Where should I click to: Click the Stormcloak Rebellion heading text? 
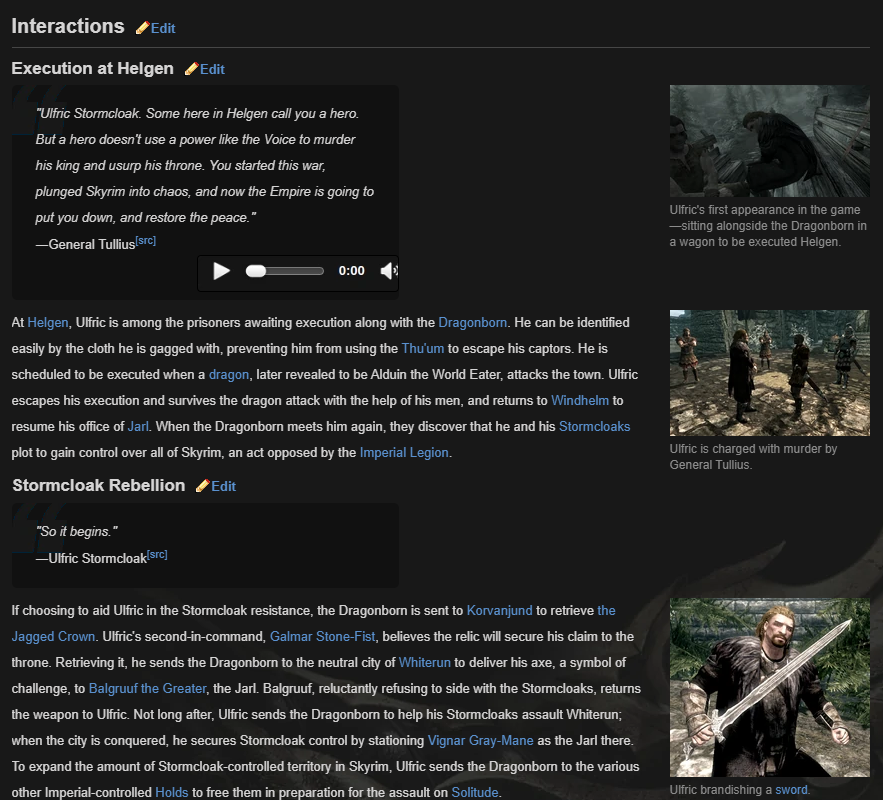coord(99,486)
